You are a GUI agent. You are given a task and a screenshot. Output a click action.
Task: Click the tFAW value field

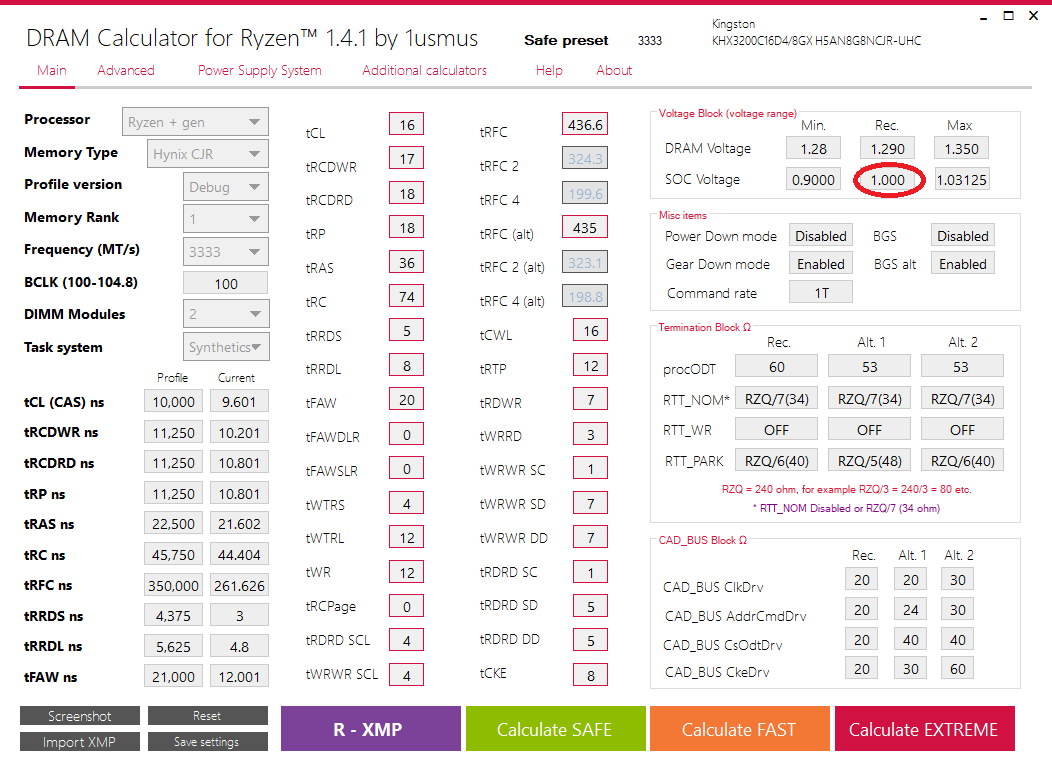407,400
